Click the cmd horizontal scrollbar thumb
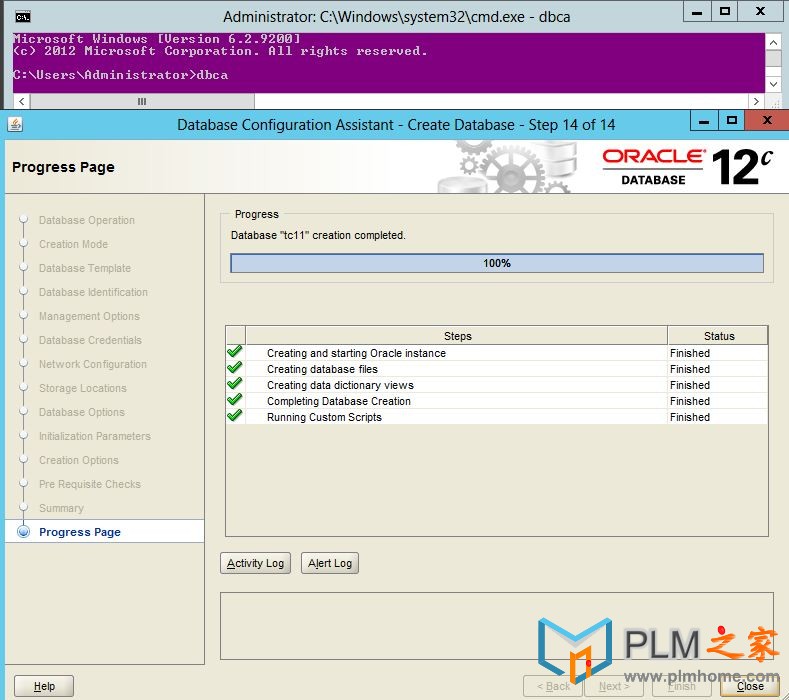This screenshot has height=700, width=789. coord(142,101)
